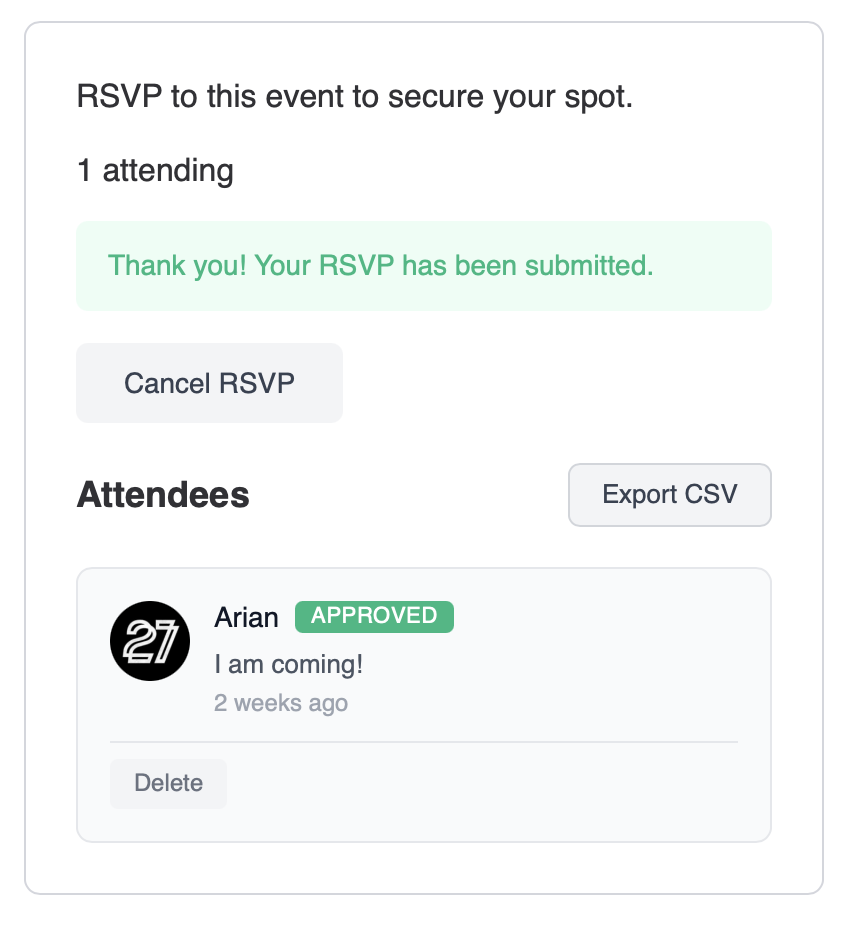Click the green APPROVED status badge
Image resolution: width=846 pixels, height=930 pixels.
click(x=374, y=616)
